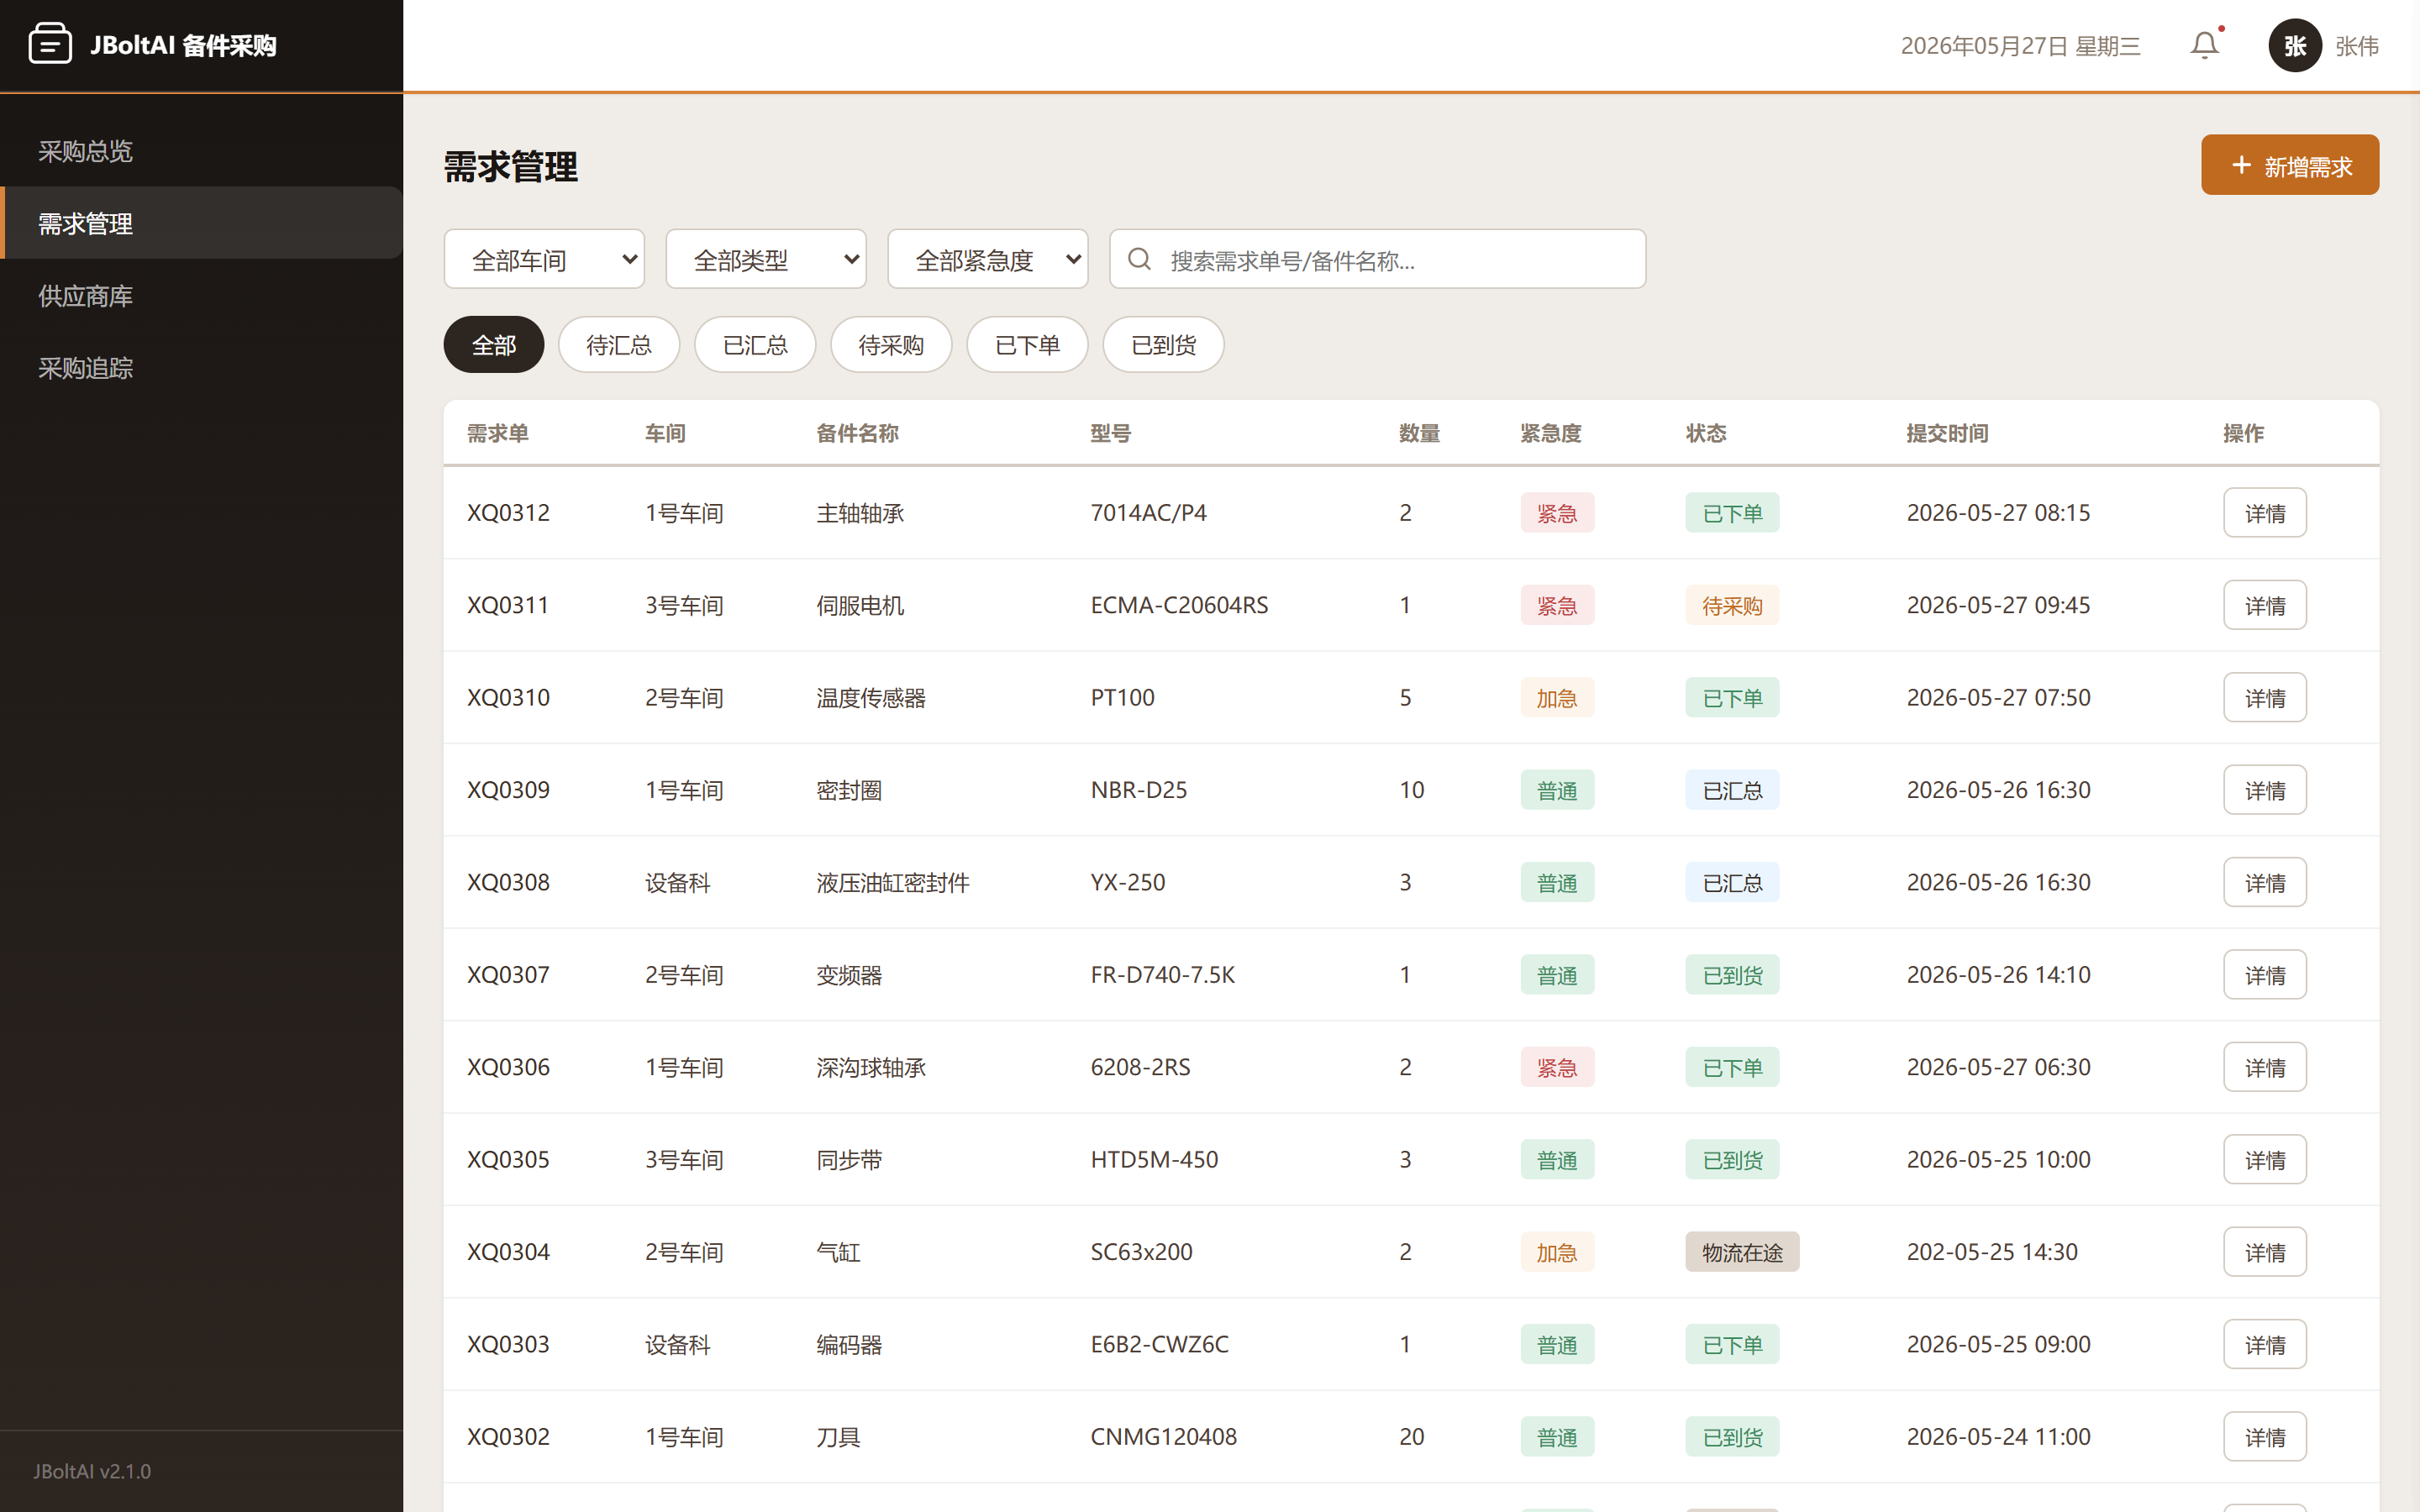This screenshot has width=2420, height=1512.
Task: Click the 型号 column header
Action: [1110, 433]
